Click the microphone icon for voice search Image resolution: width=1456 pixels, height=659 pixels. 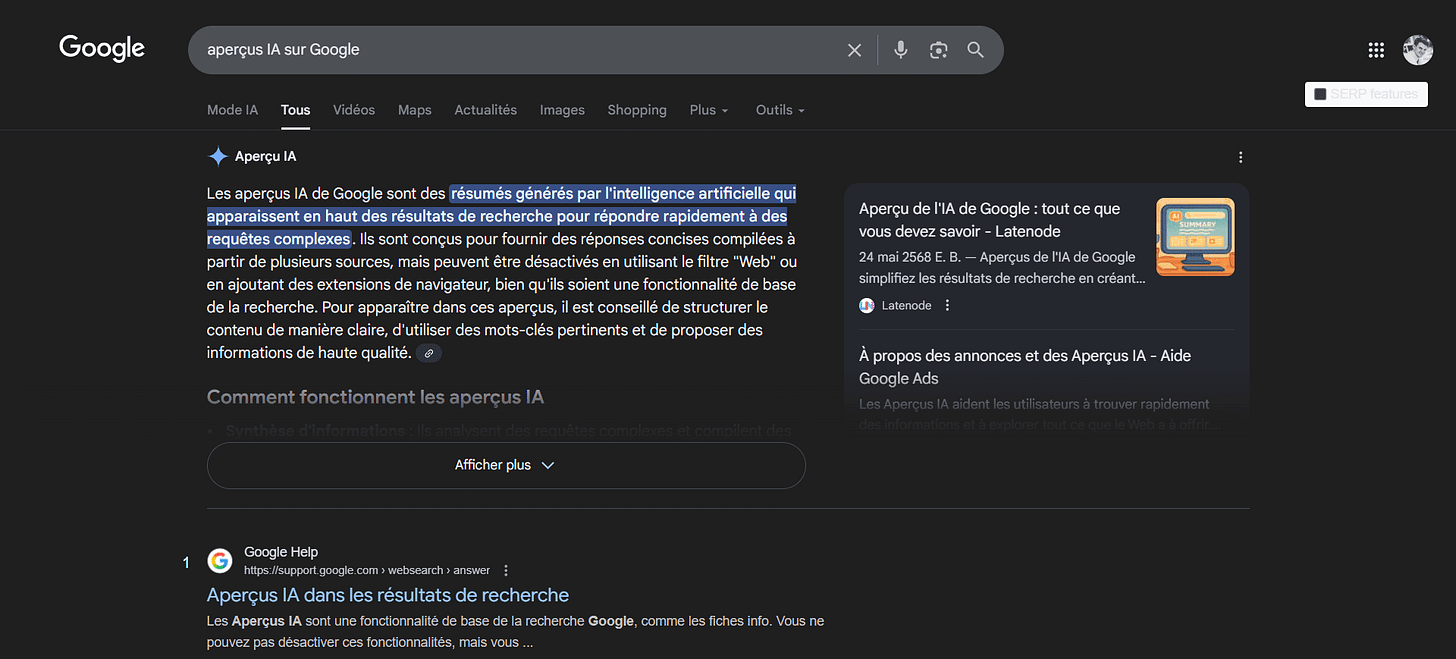click(x=900, y=49)
